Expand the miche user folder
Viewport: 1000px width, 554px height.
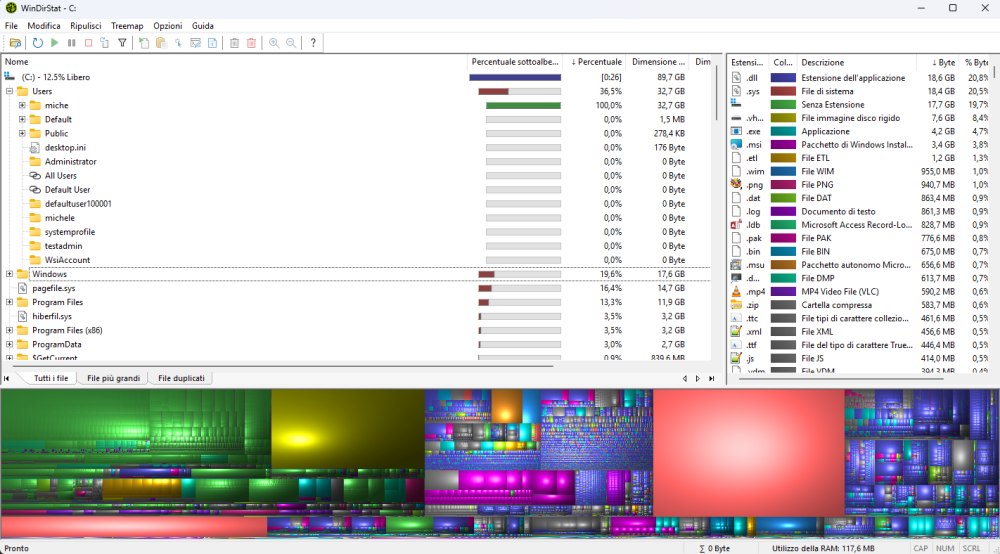[22, 105]
